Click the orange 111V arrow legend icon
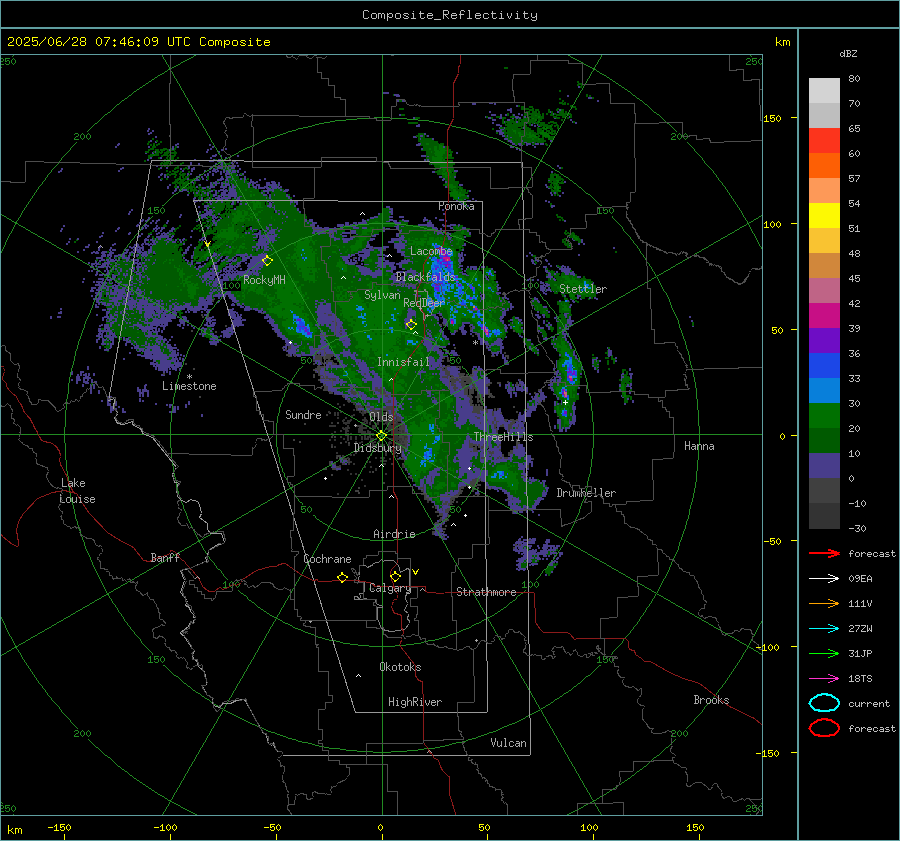This screenshot has width=900, height=841. (824, 603)
